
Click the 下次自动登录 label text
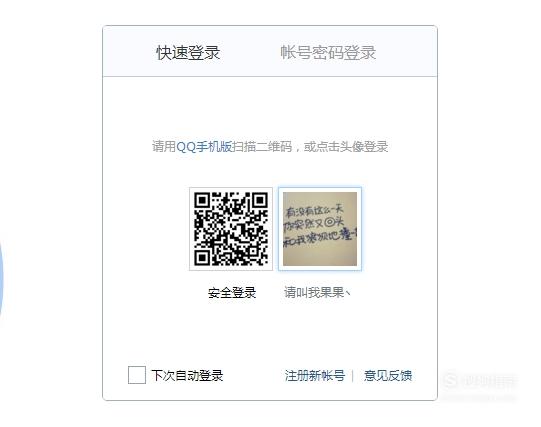click(187, 375)
